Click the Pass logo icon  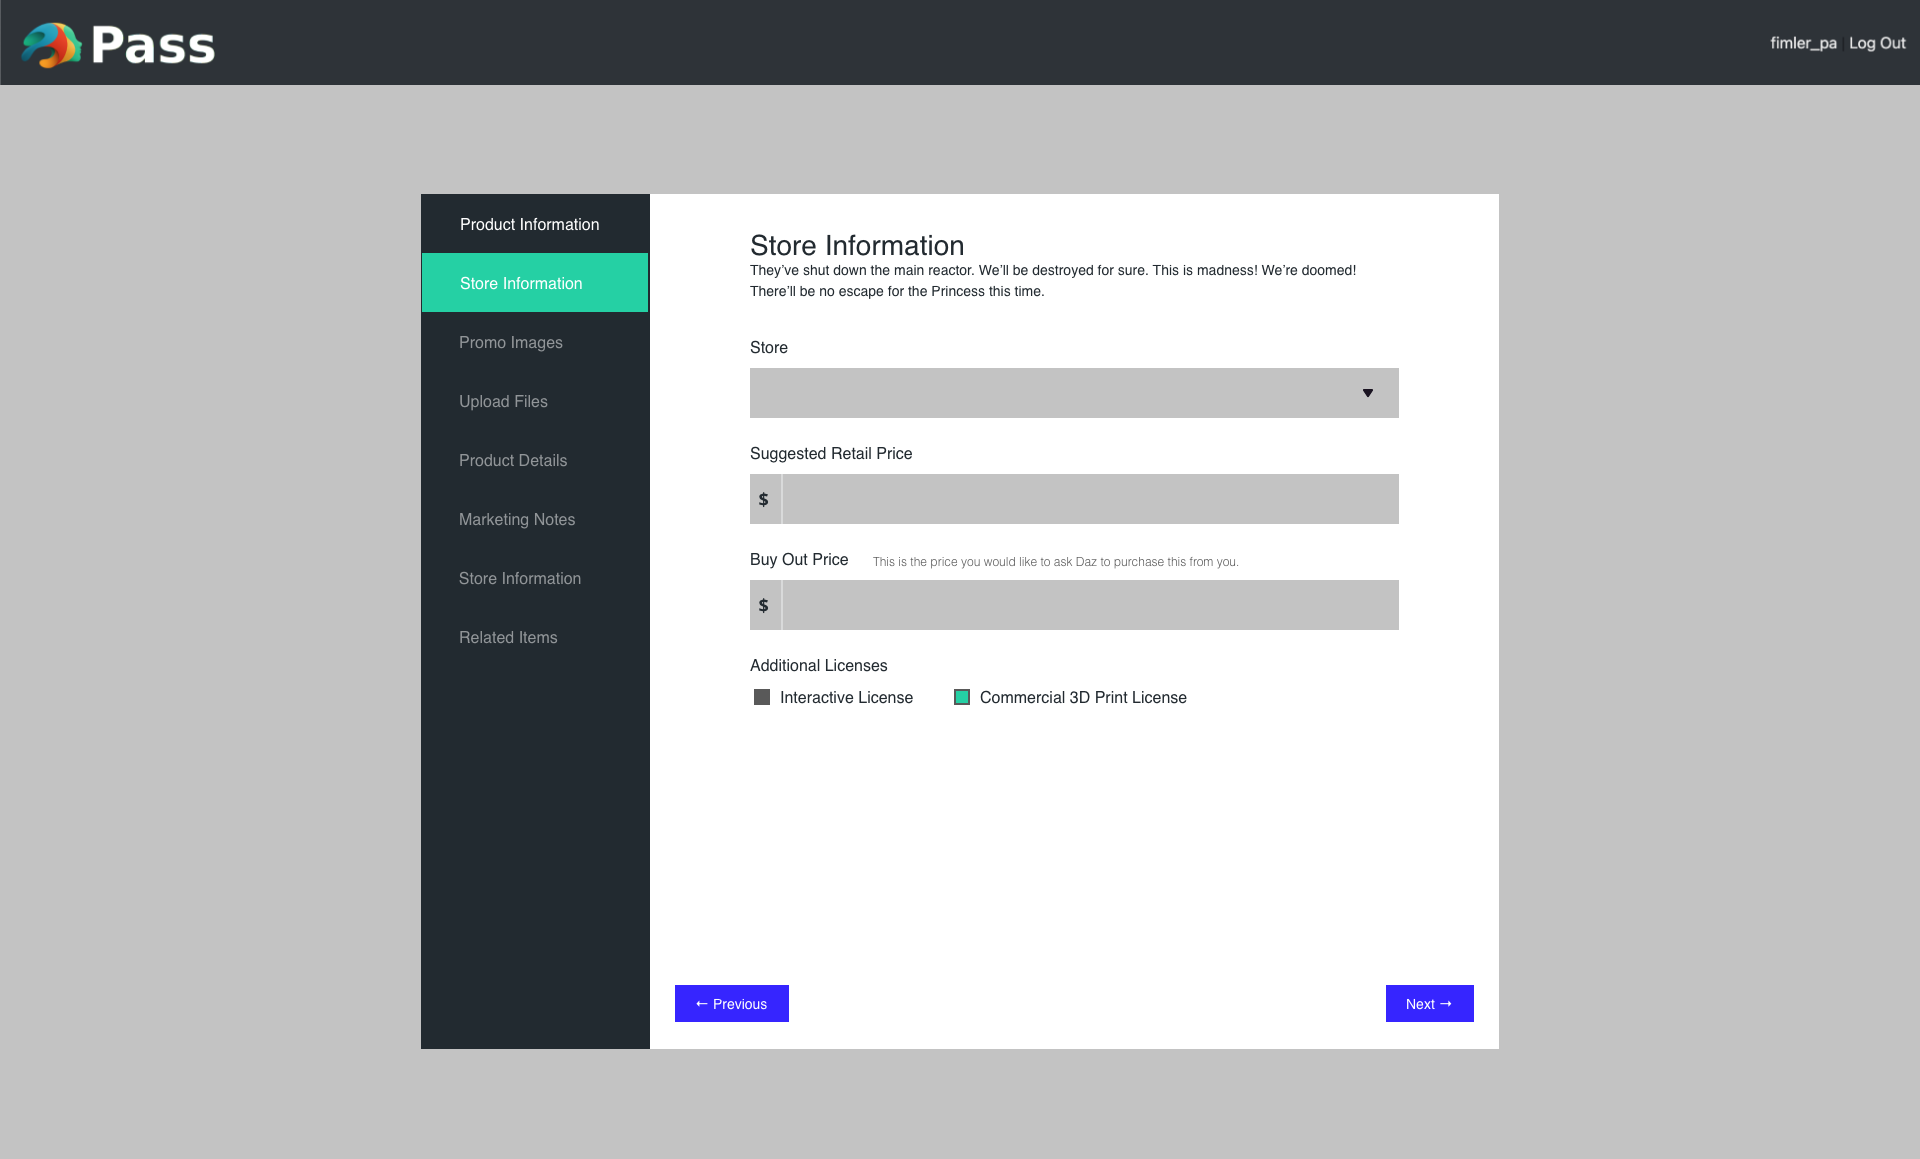coord(52,45)
